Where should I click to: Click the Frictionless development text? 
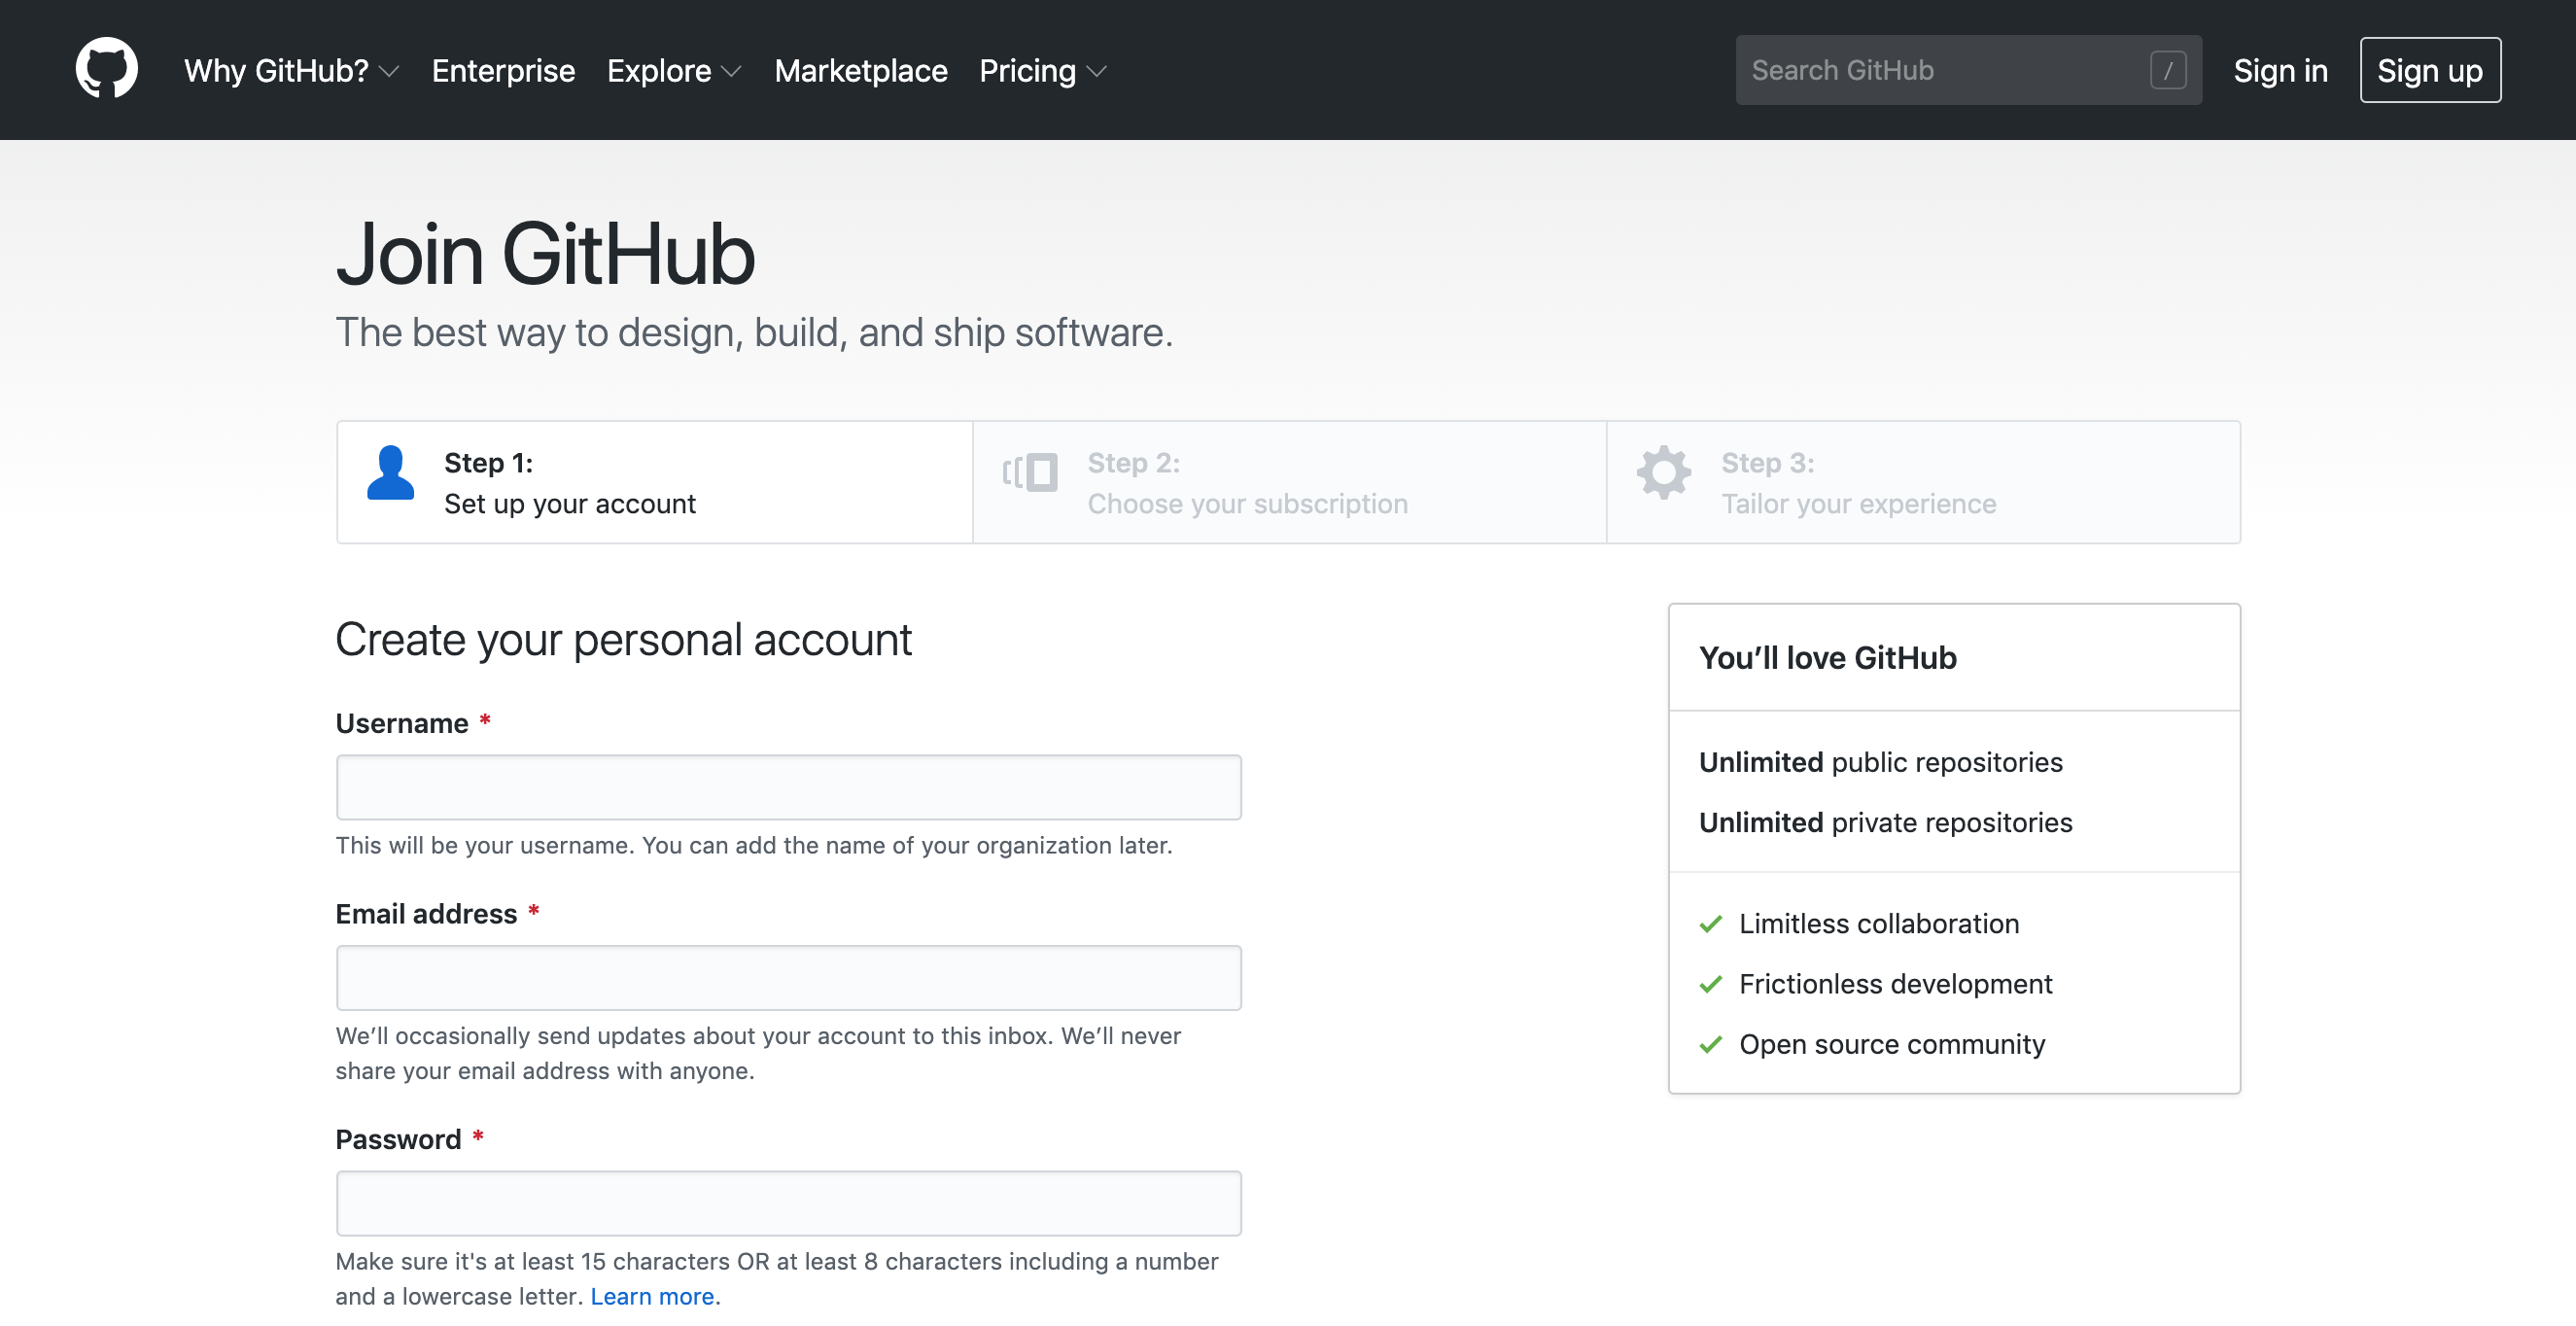(x=1895, y=983)
